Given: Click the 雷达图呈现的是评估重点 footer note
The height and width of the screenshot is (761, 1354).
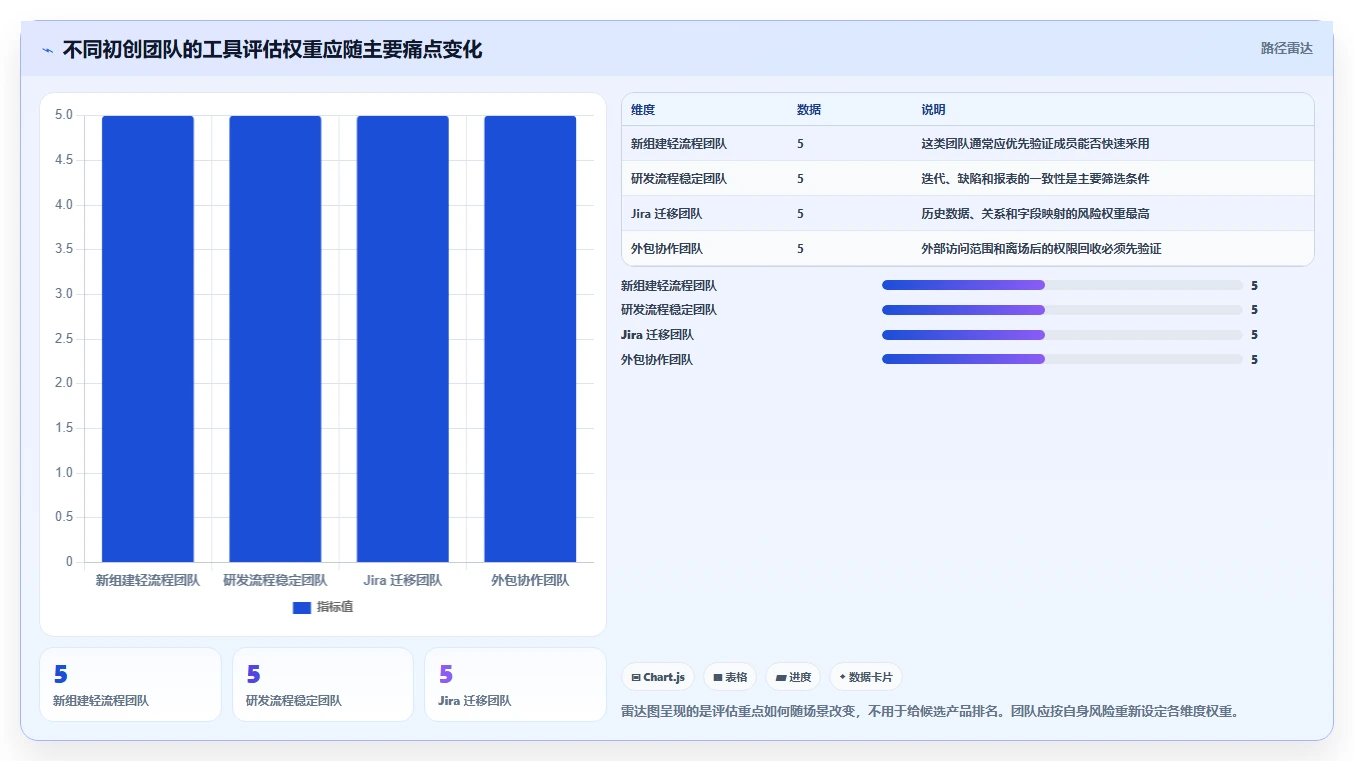Looking at the screenshot, I should click(930, 712).
